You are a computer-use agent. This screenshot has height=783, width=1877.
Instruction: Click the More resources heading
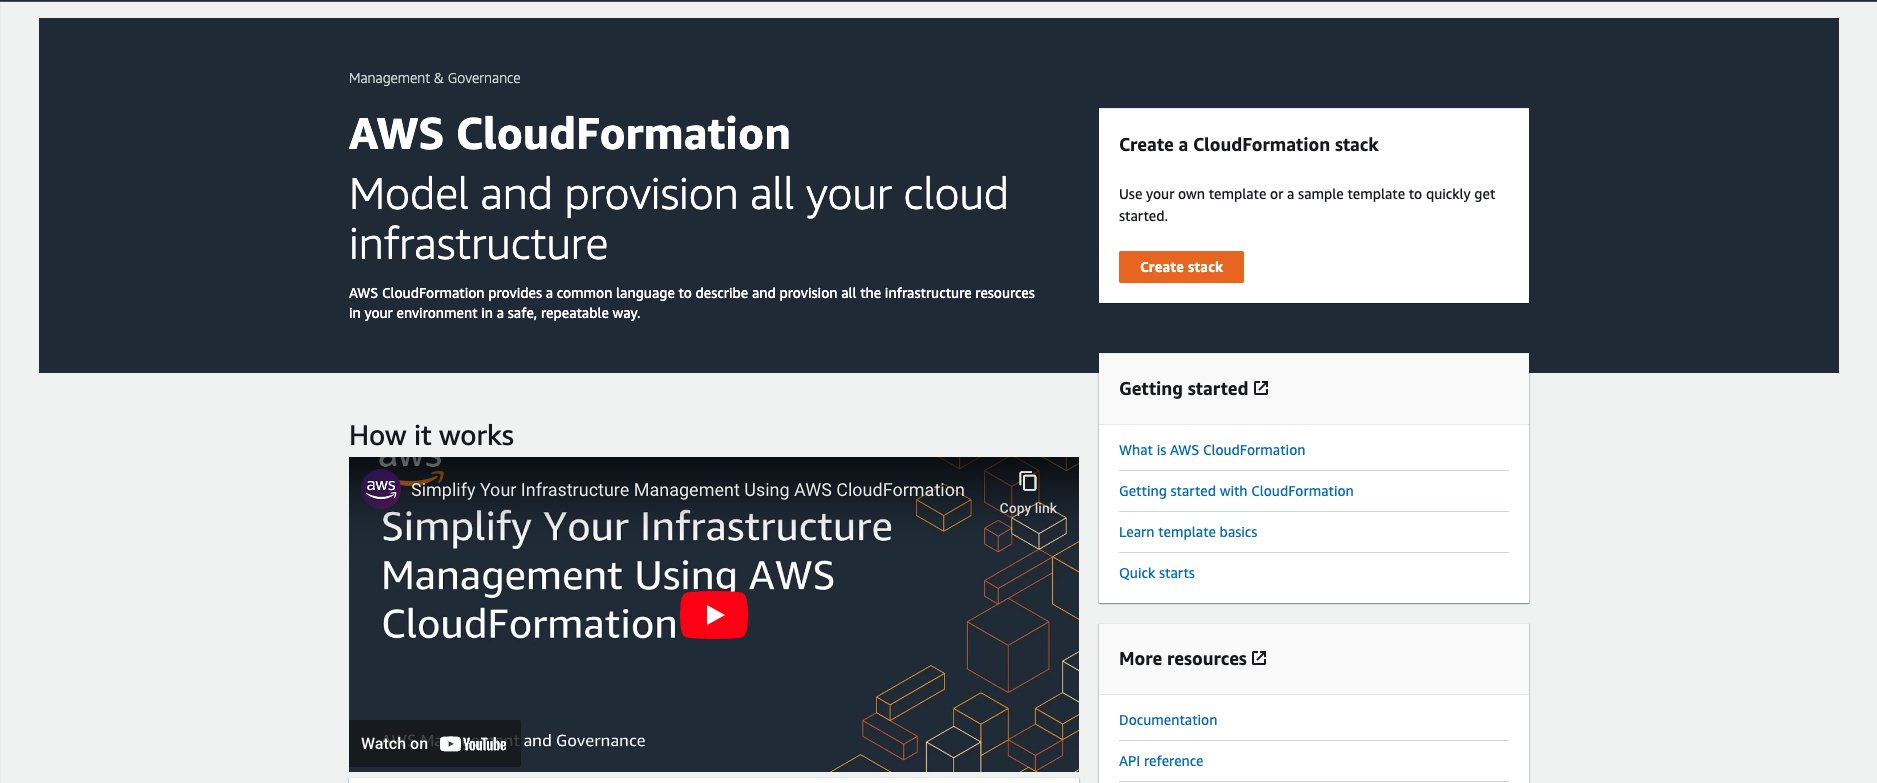pyautogui.click(x=1182, y=659)
